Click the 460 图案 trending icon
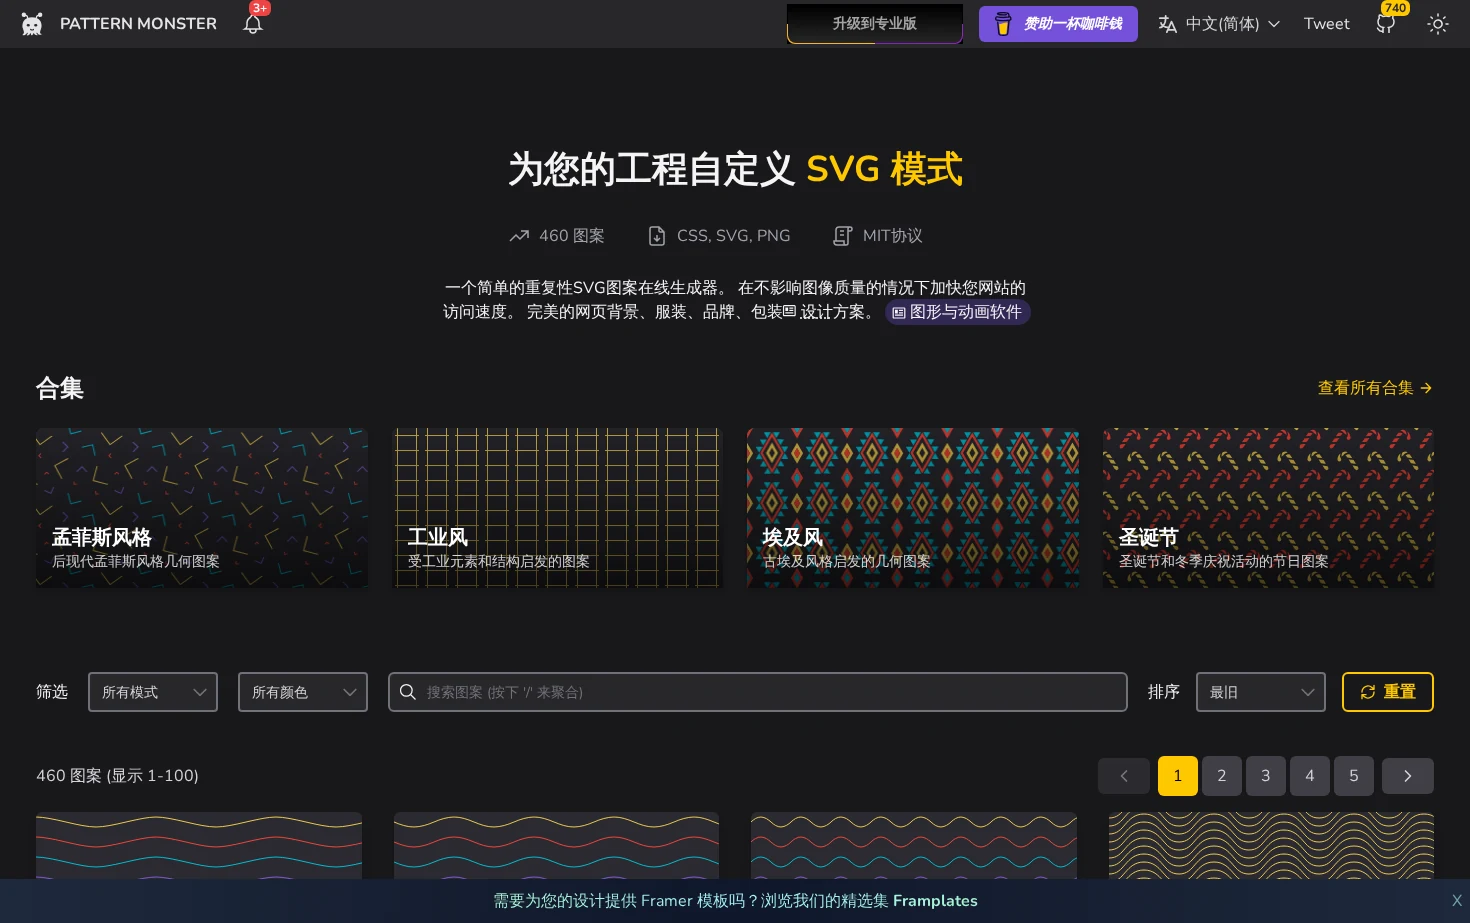 519,236
